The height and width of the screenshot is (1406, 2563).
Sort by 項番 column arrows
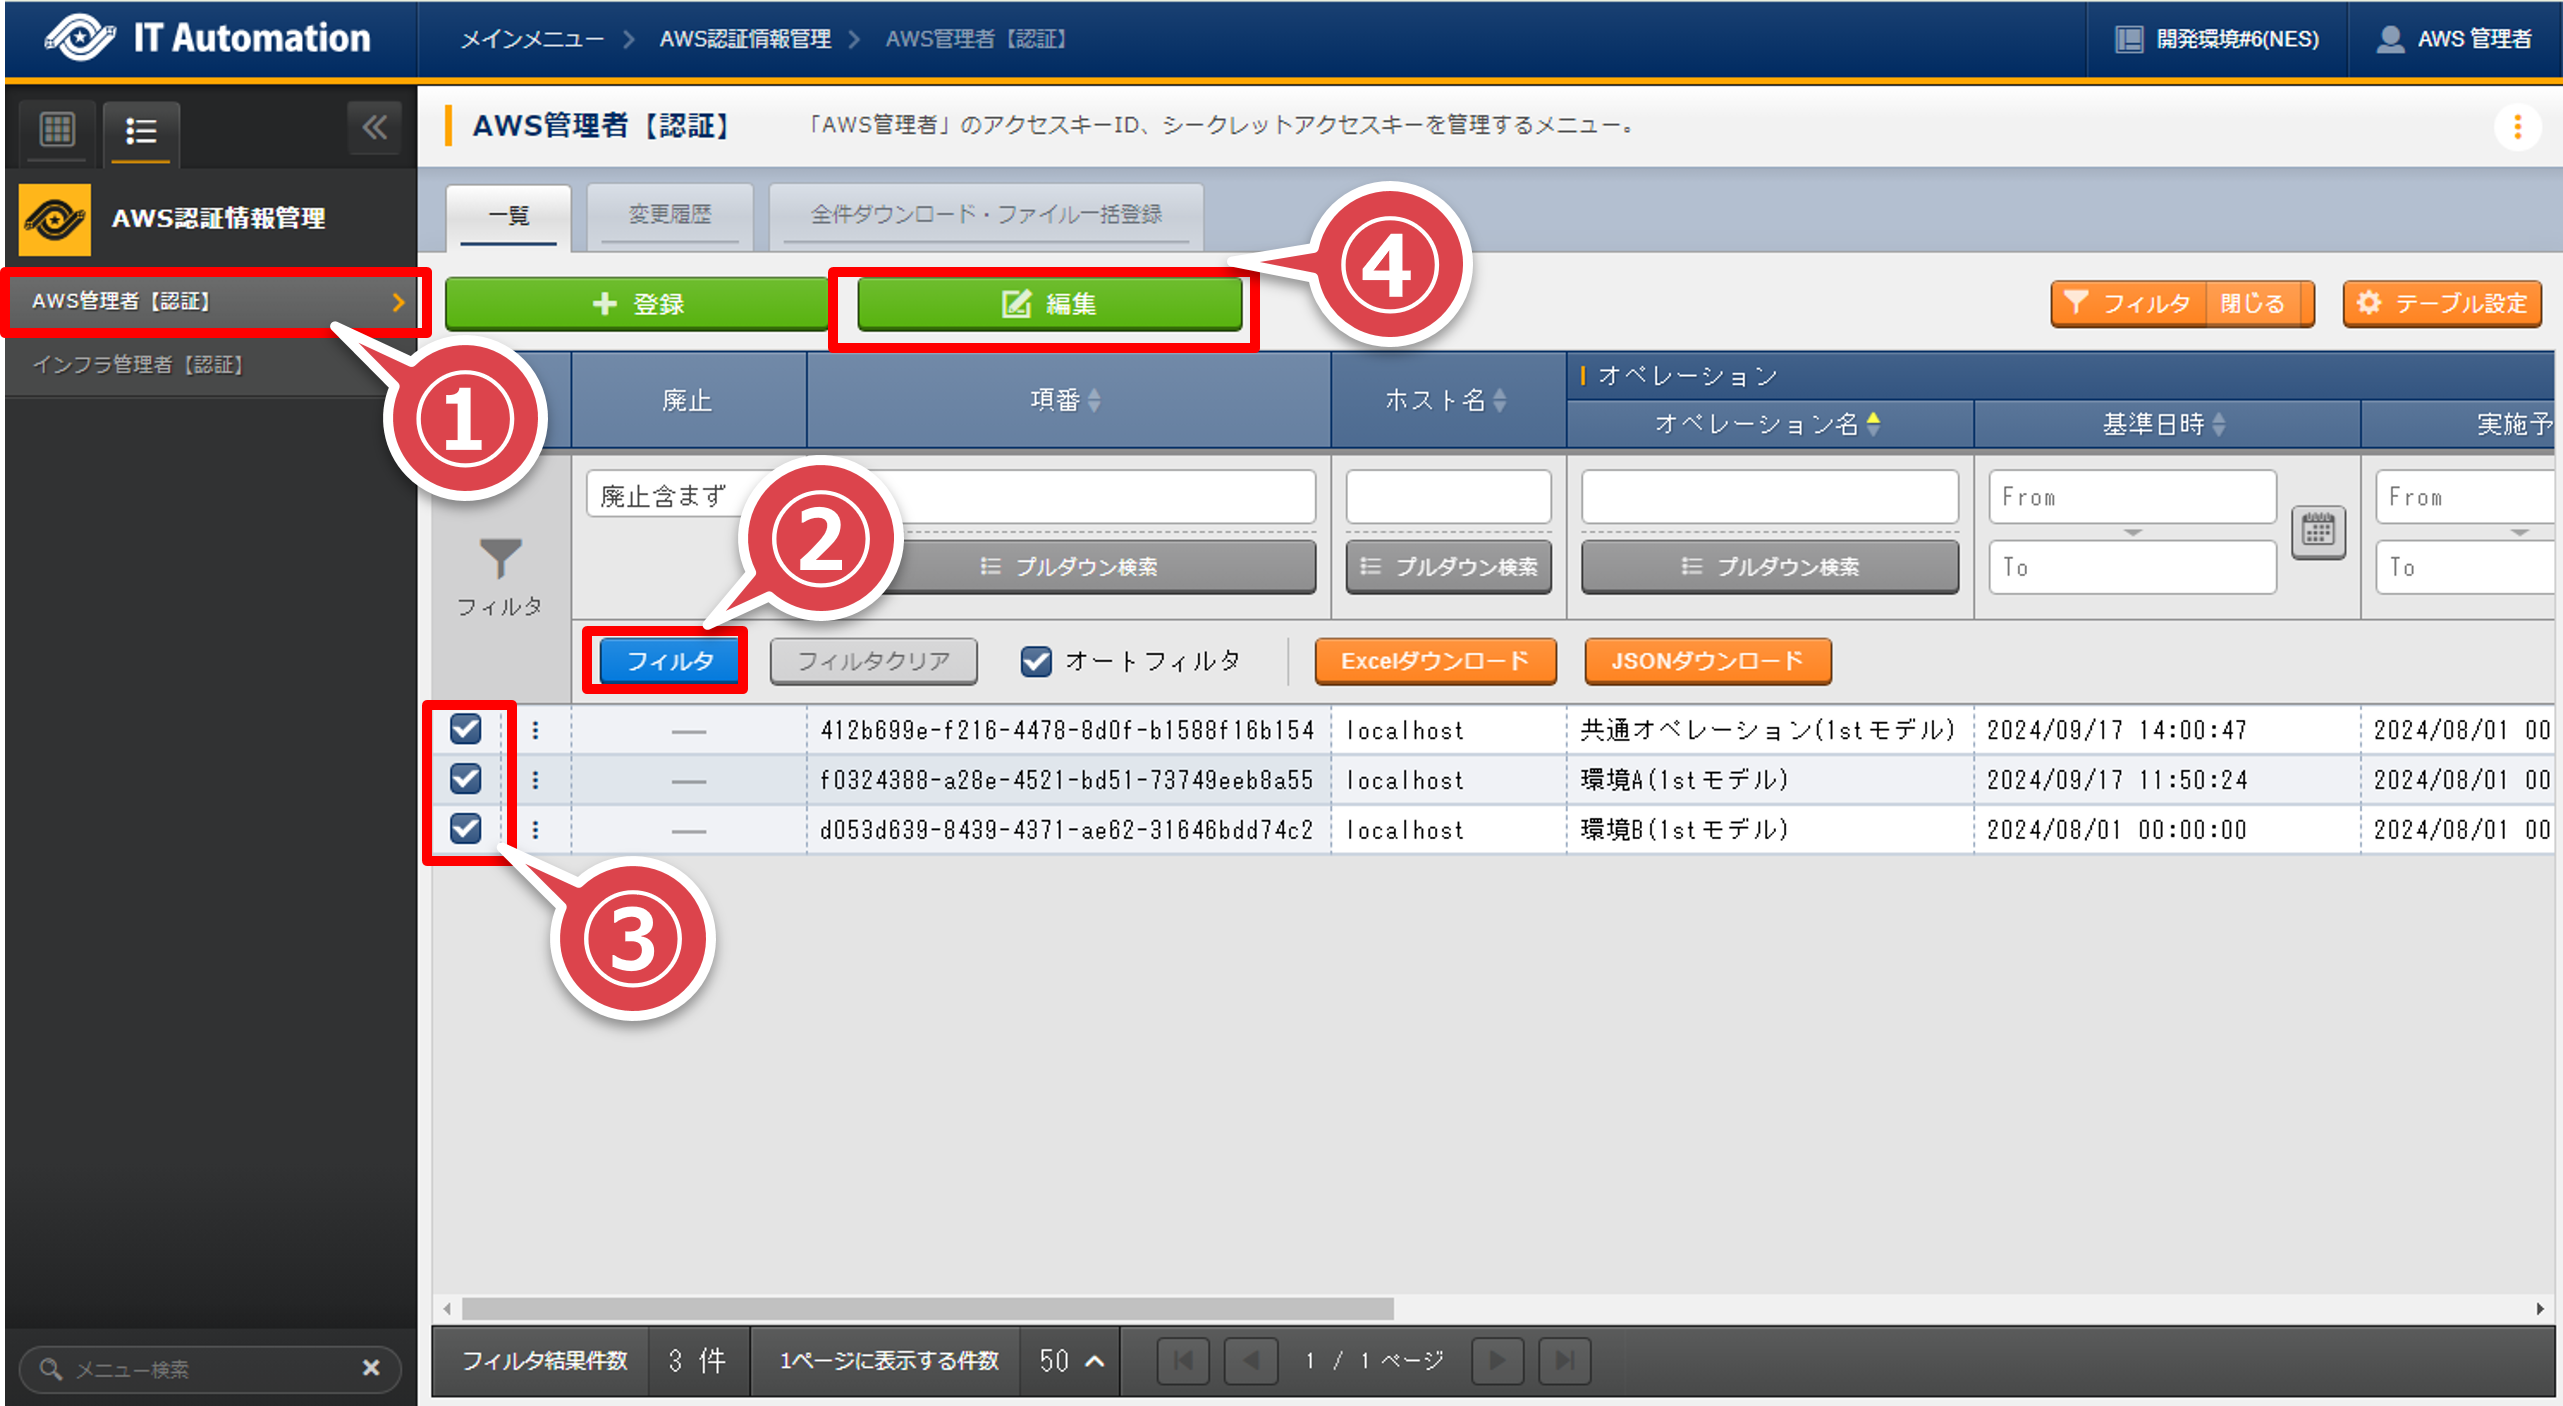1095,400
